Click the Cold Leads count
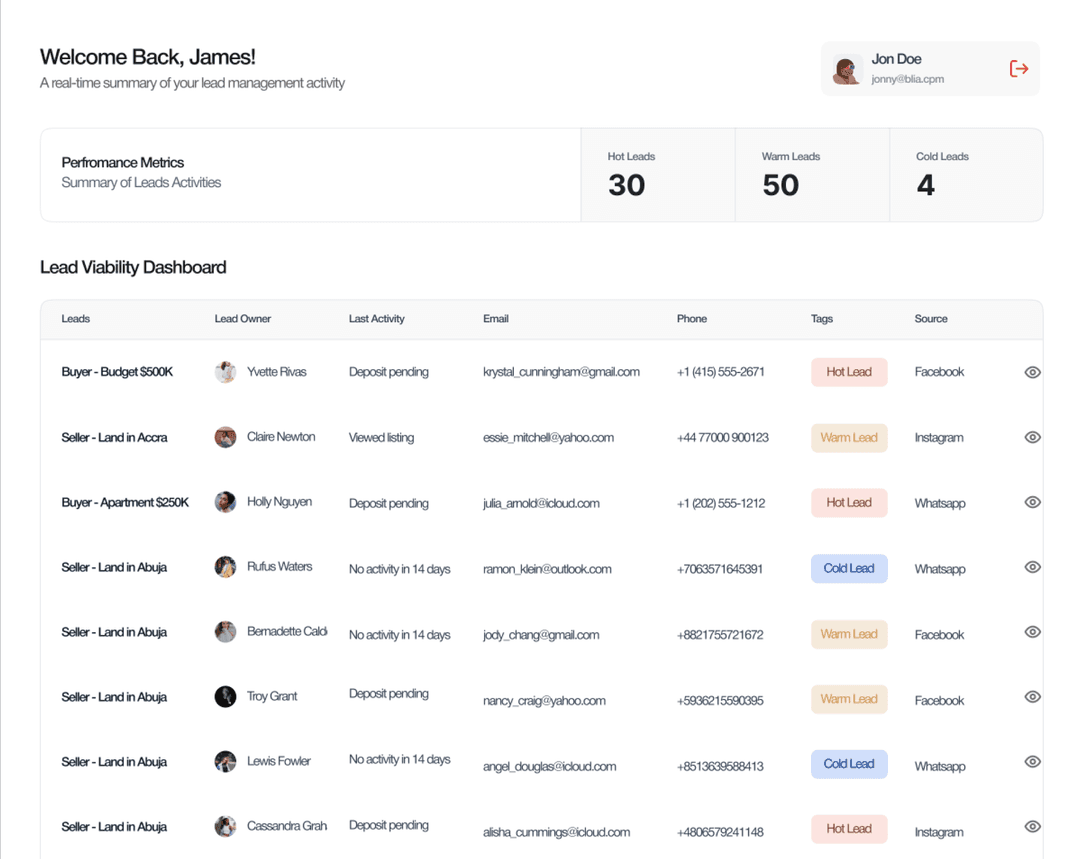The image size is (1080, 859). tap(925, 185)
